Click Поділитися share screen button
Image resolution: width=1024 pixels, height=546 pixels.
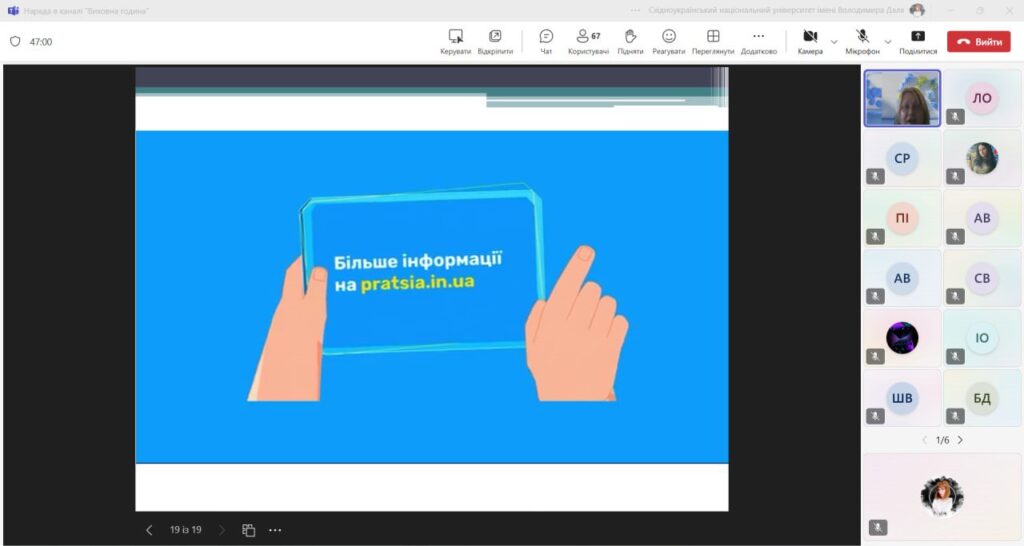click(918, 41)
